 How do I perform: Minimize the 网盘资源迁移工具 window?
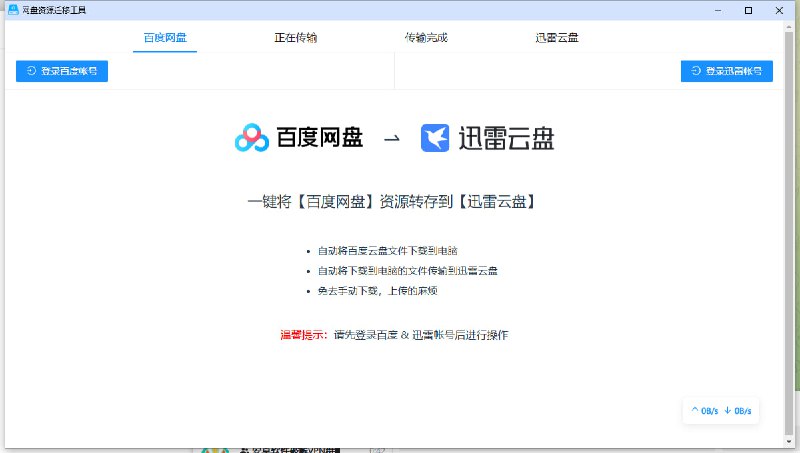click(718, 10)
